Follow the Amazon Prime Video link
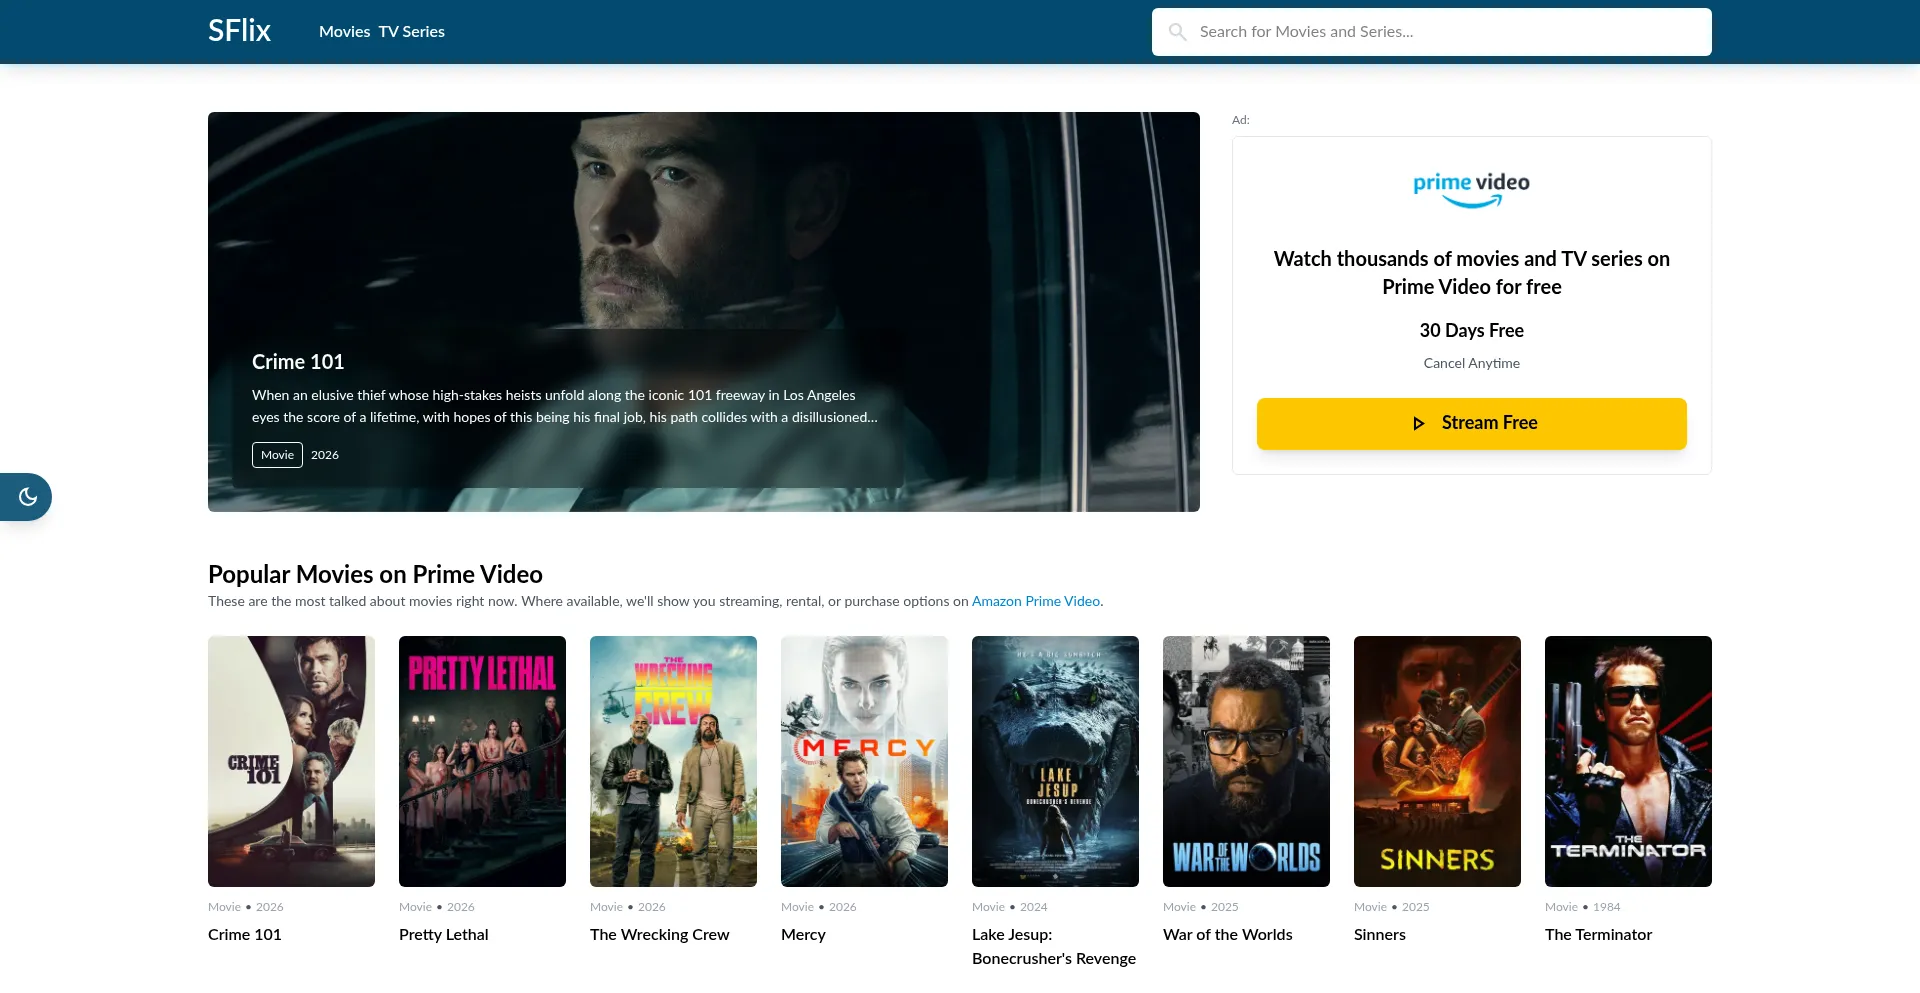The width and height of the screenshot is (1920, 993). point(1036,601)
